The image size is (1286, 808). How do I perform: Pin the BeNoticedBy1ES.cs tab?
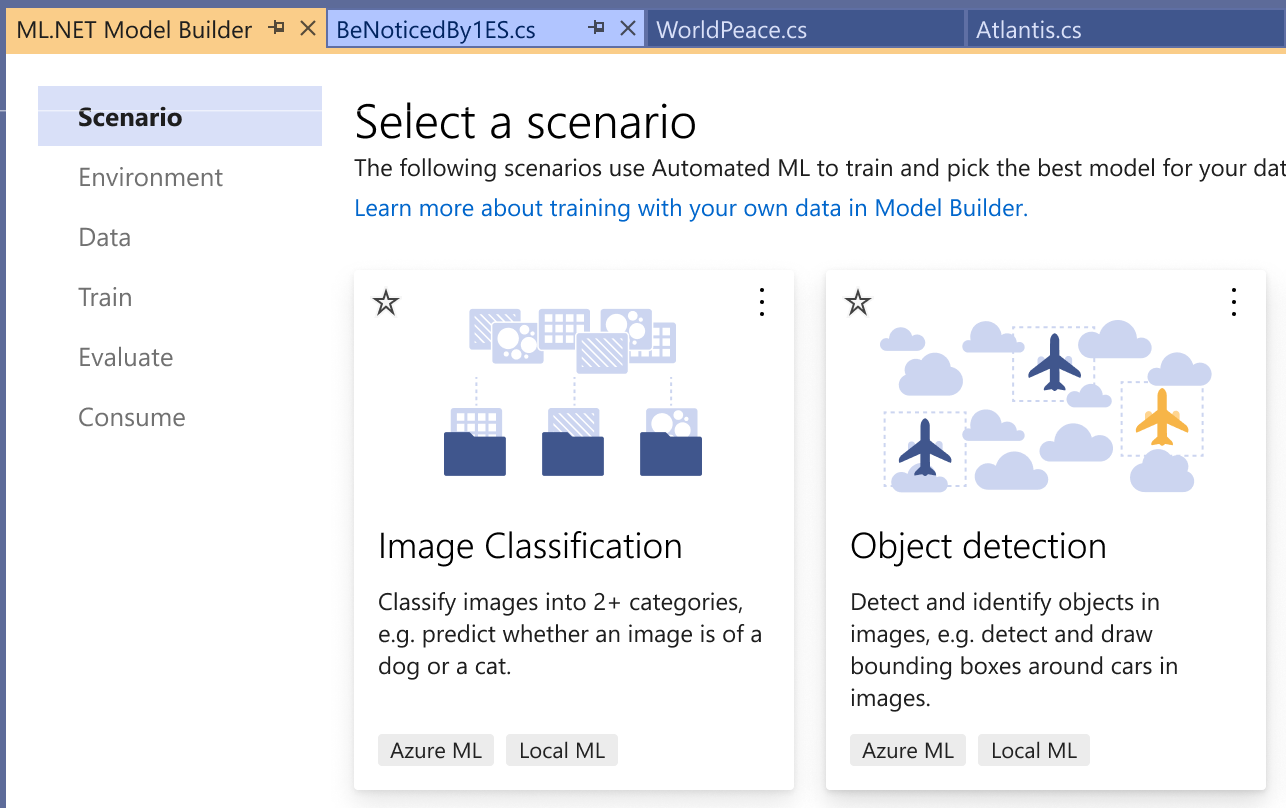pyautogui.click(x=597, y=29)
